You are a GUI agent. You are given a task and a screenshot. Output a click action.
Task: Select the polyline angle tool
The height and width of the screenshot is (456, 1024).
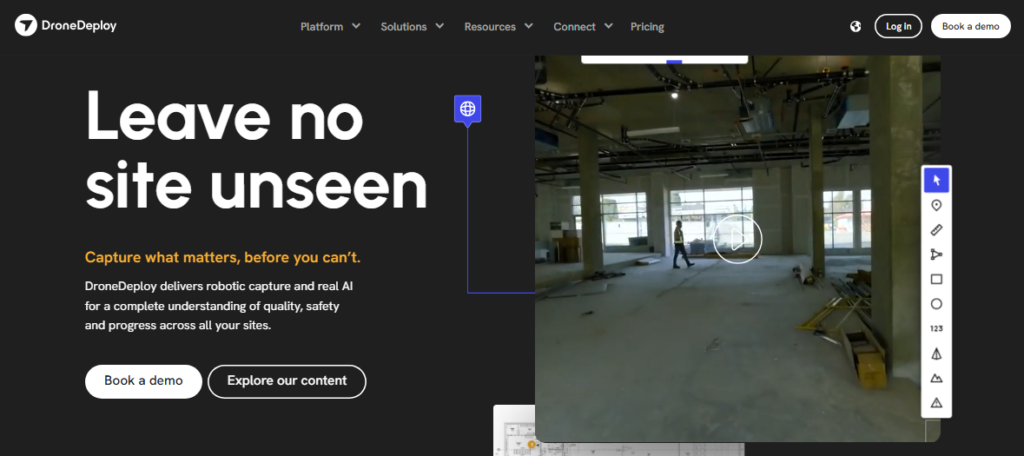[936, 255]
